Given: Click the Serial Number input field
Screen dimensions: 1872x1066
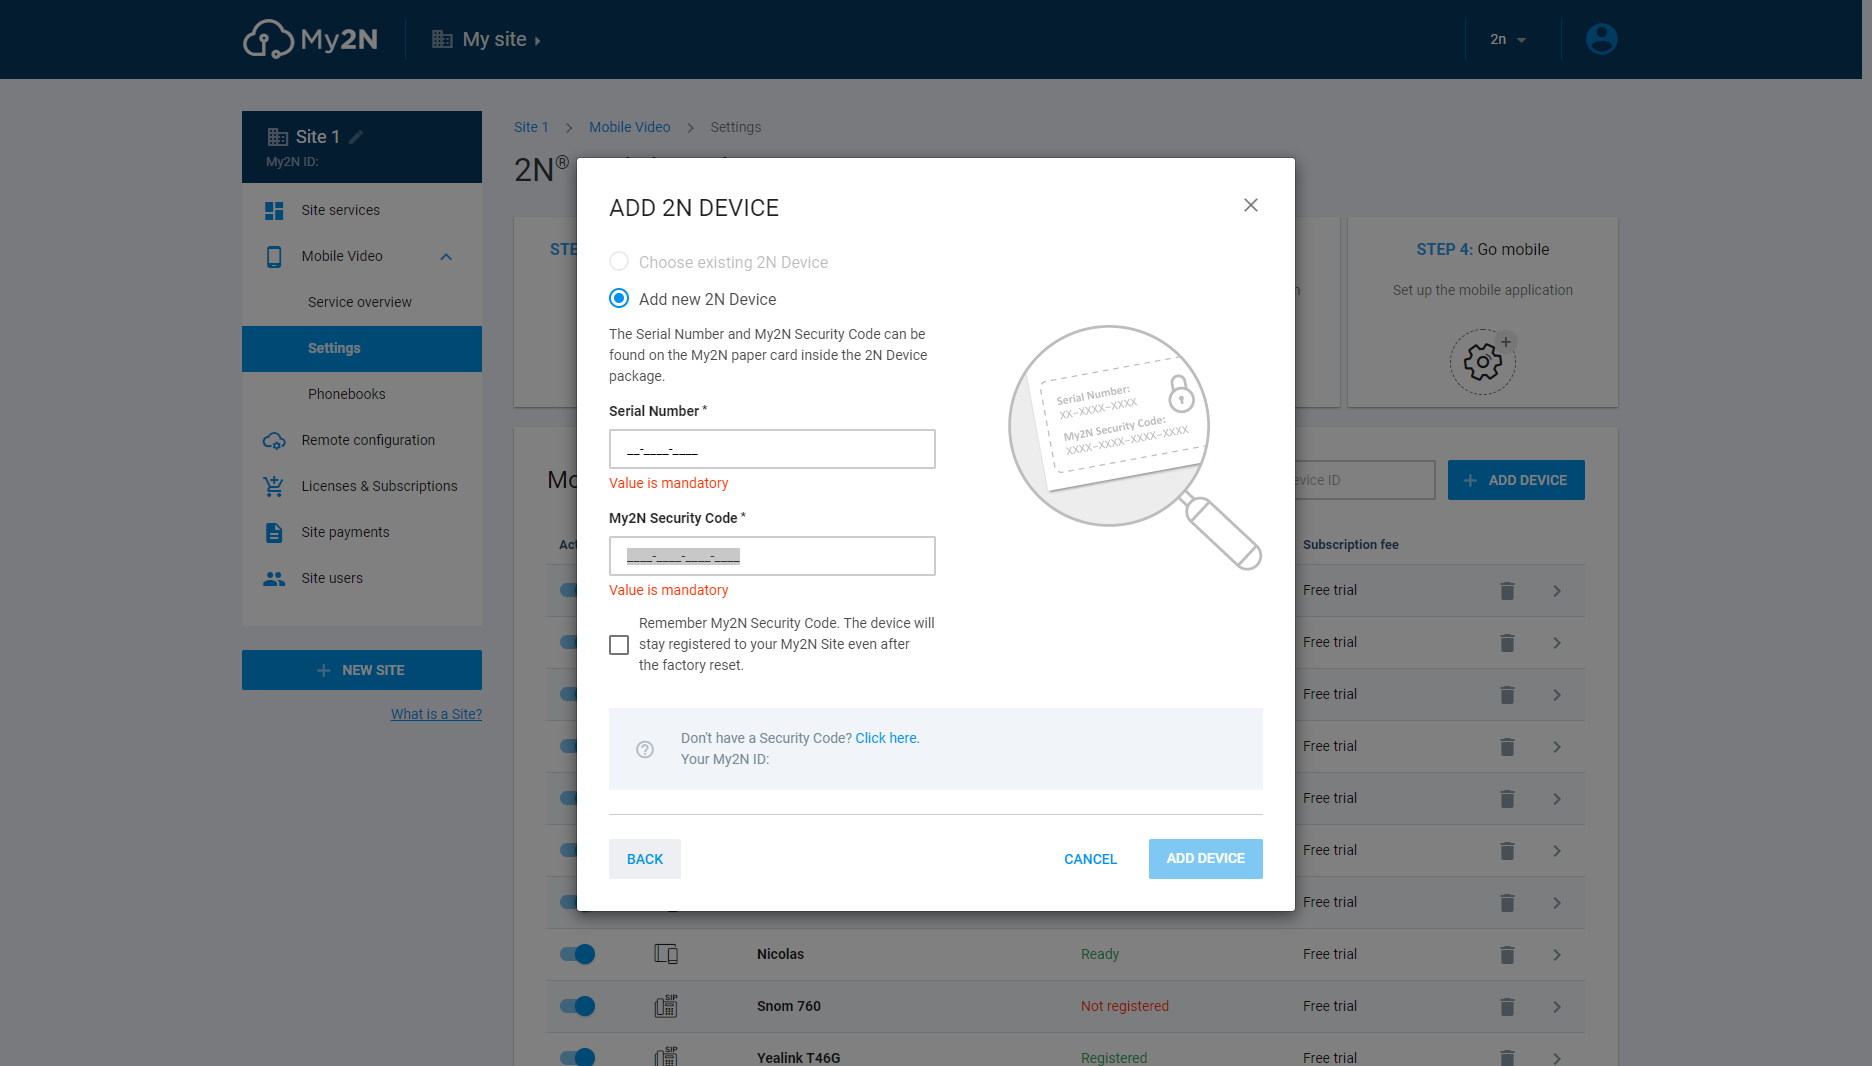Looking at the screenshot, I should pyautogui.click(x=771, y=449).
